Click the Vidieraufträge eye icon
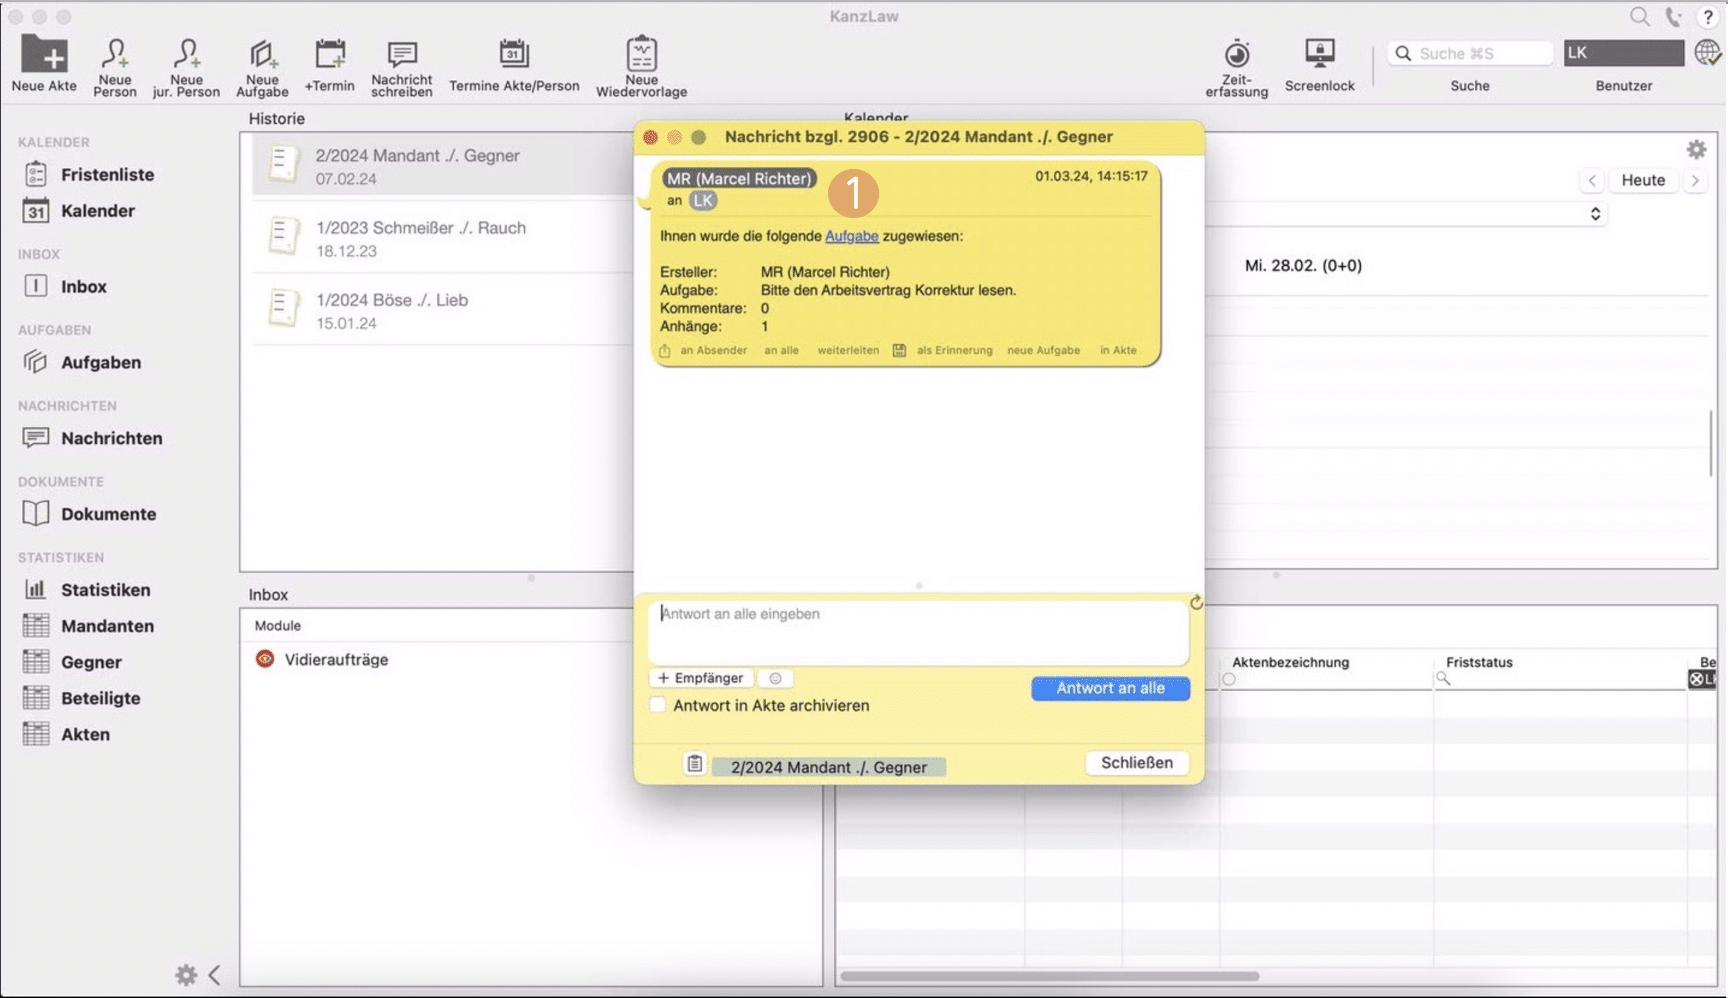1728x998 pixels. [x=265, y=659]
